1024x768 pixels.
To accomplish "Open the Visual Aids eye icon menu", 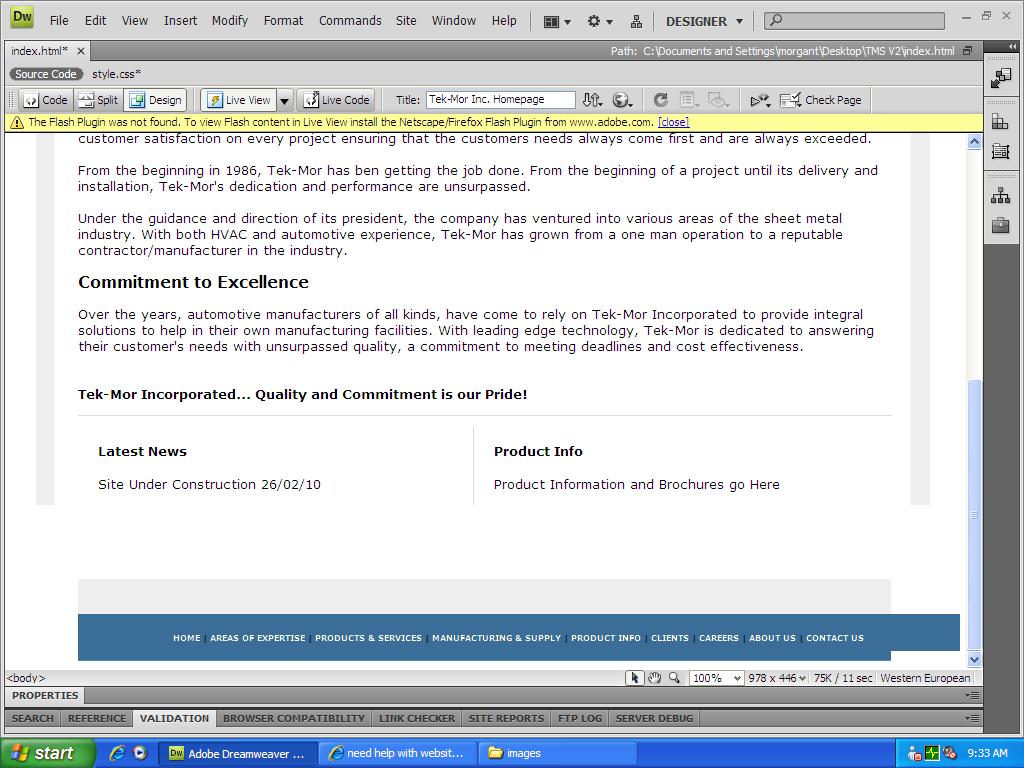I will coord(718,100).
